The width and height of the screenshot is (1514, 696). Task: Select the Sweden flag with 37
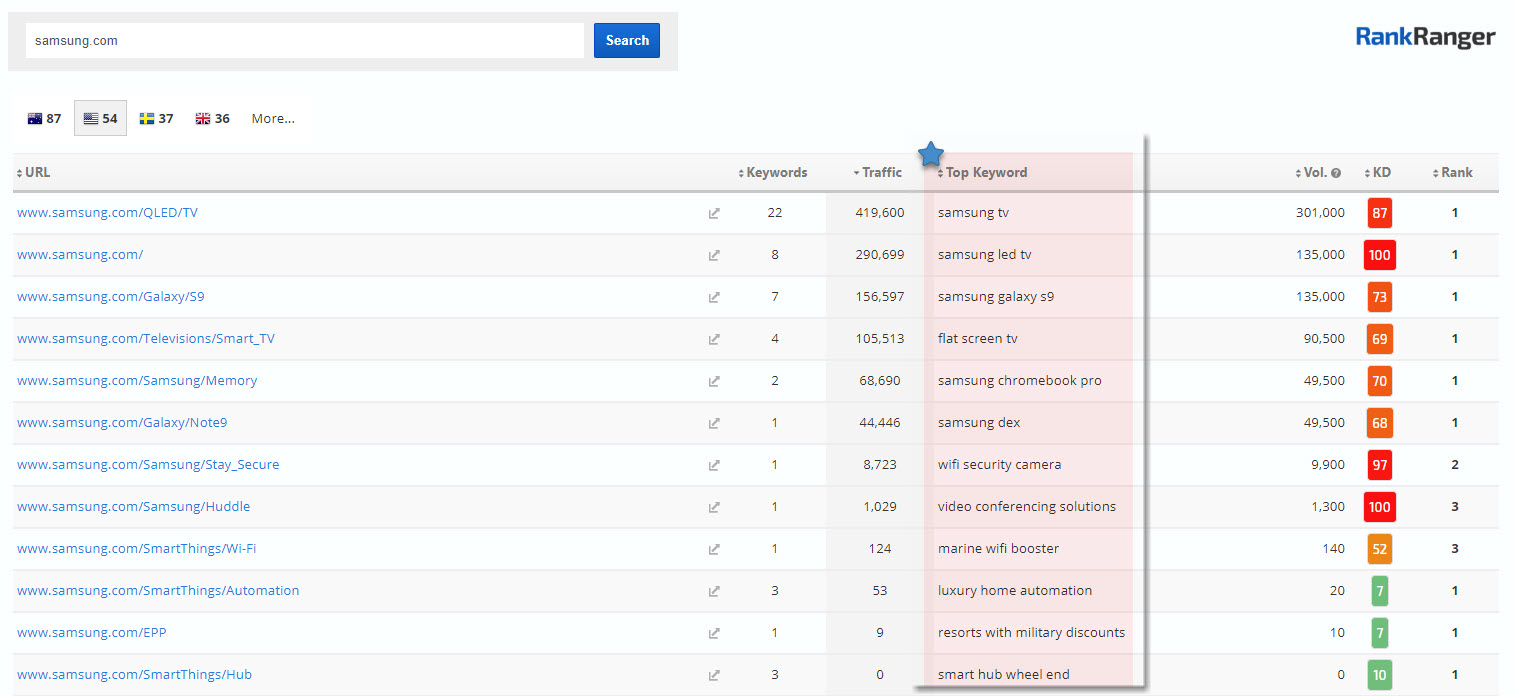pyautogui.click(x=156, y=118)
